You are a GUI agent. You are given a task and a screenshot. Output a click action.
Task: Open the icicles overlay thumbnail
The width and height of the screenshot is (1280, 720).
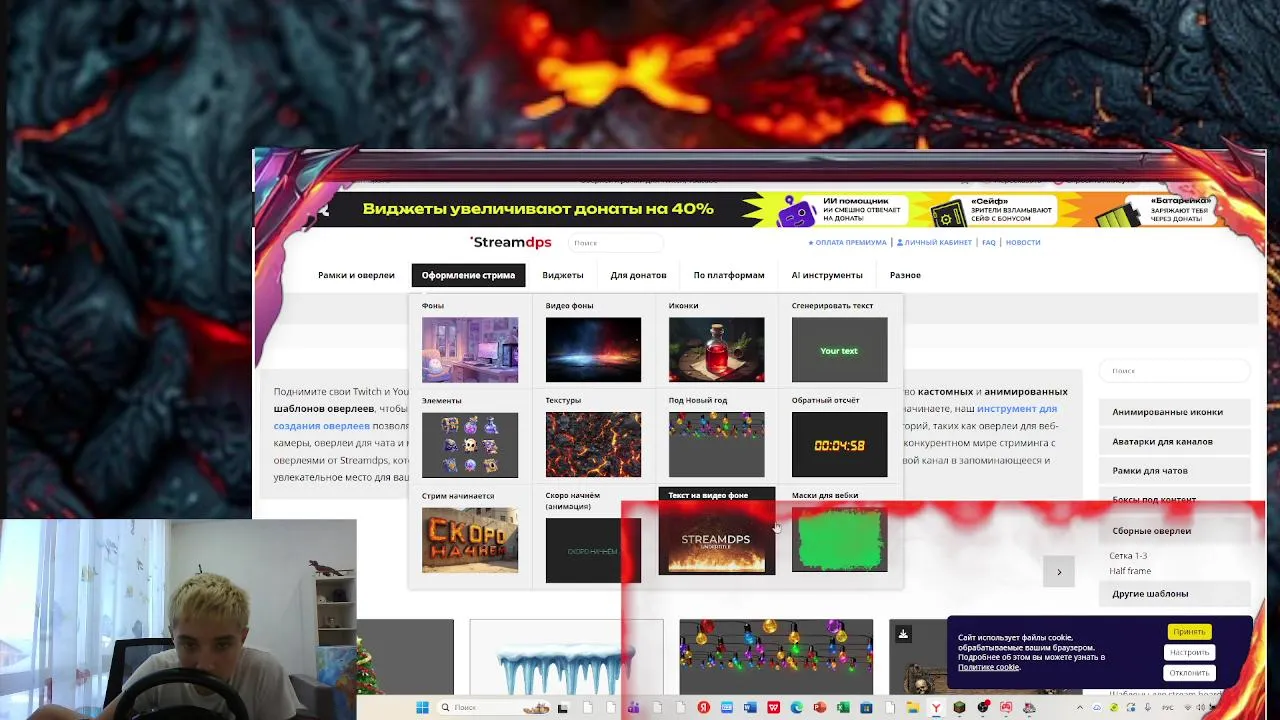[x=566, y=657]
